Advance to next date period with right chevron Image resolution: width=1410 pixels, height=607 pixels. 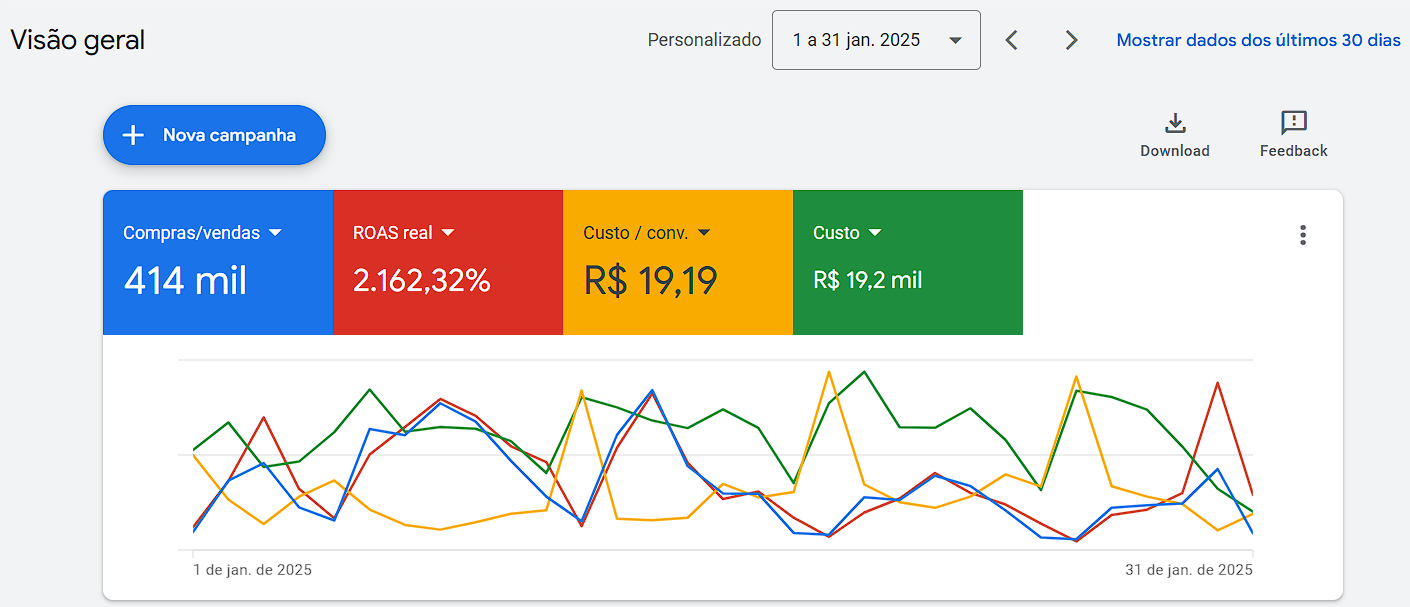click(x=1071, y=40)
